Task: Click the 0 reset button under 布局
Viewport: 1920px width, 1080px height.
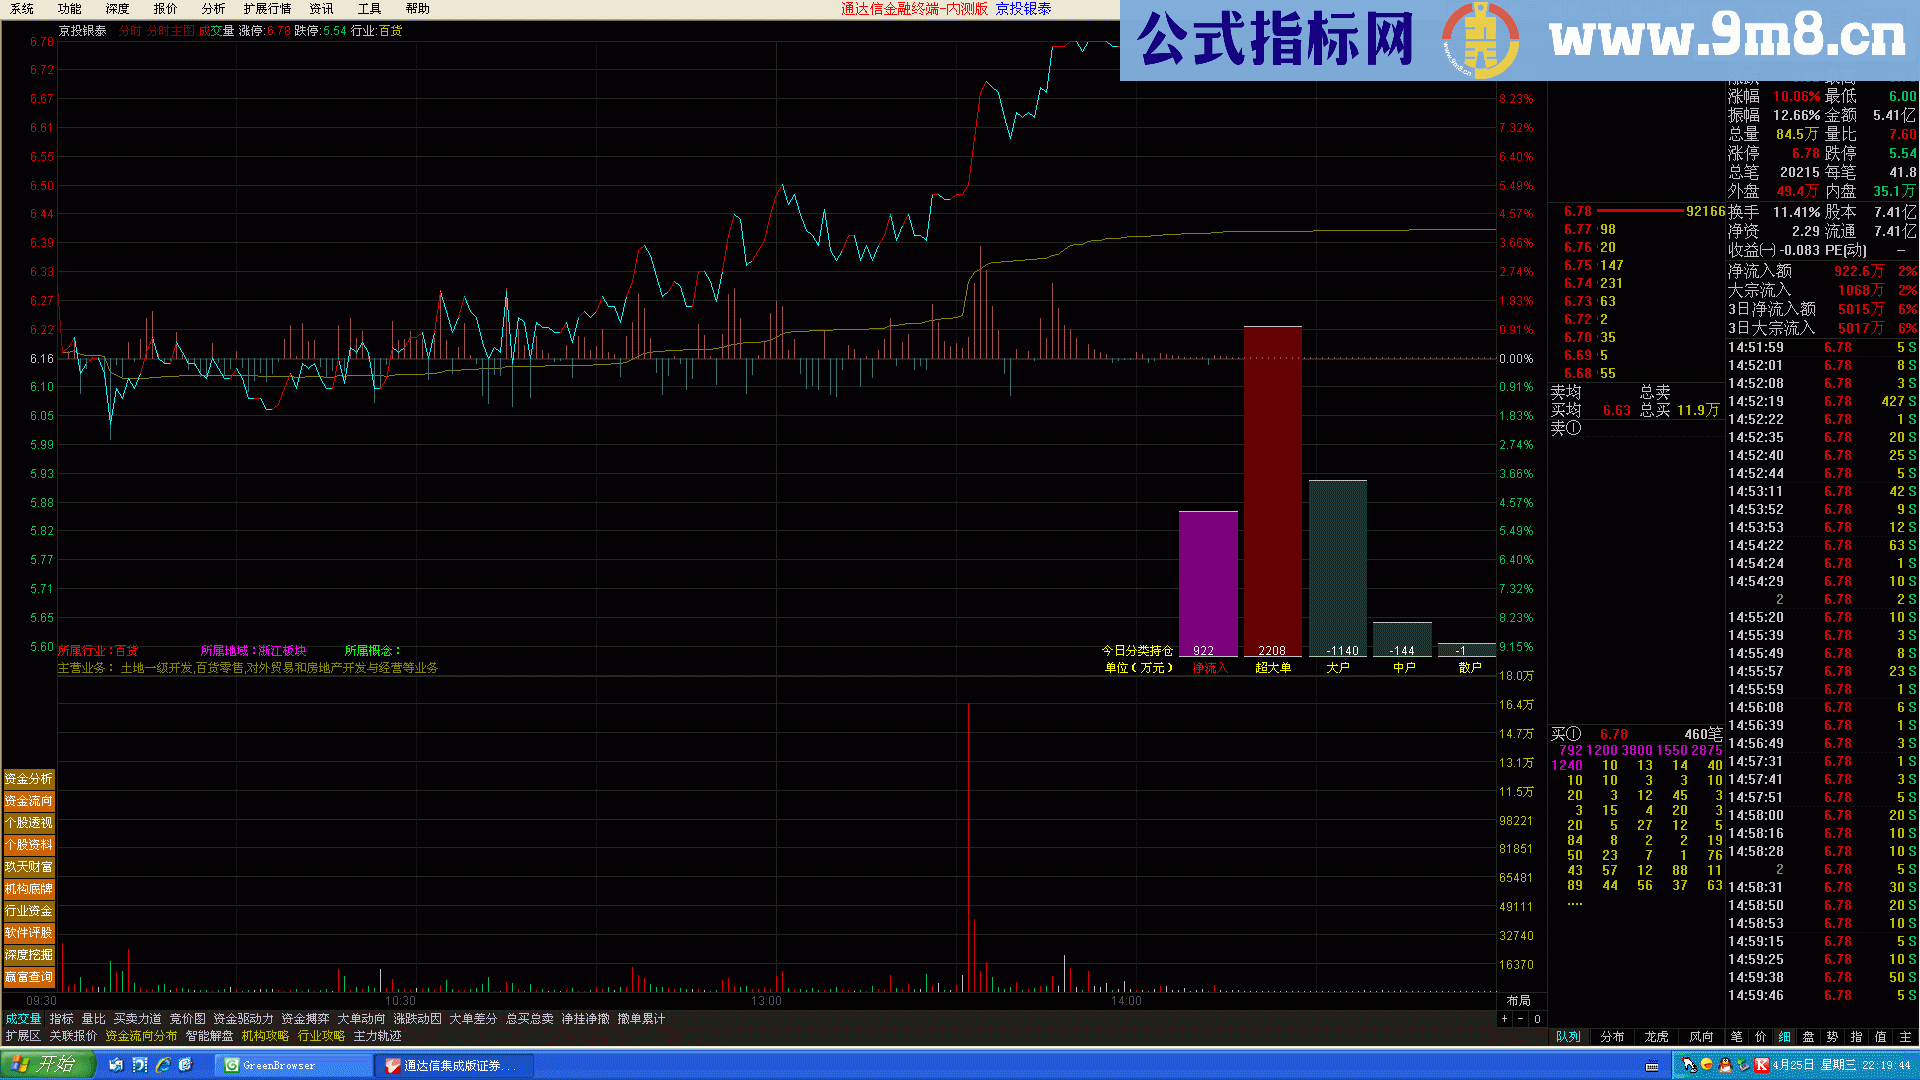Action: pyautogui.click(x=1537, y=1019)
